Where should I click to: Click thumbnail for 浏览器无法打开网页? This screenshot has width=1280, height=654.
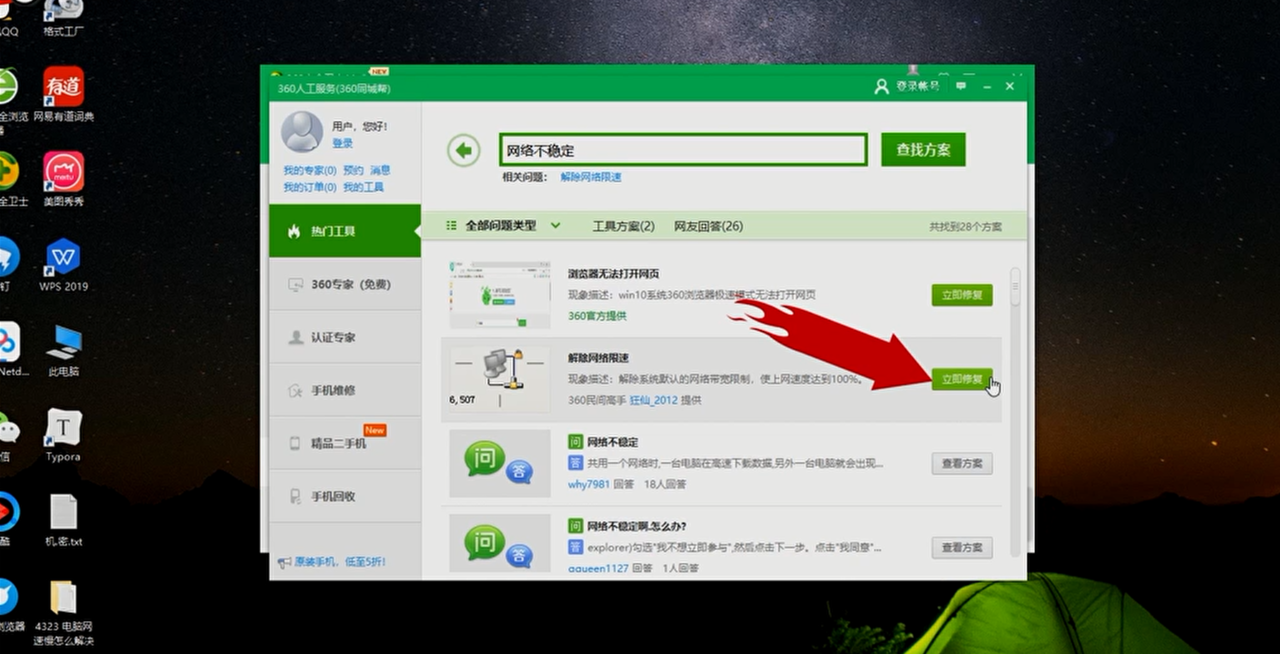(500, 295)
